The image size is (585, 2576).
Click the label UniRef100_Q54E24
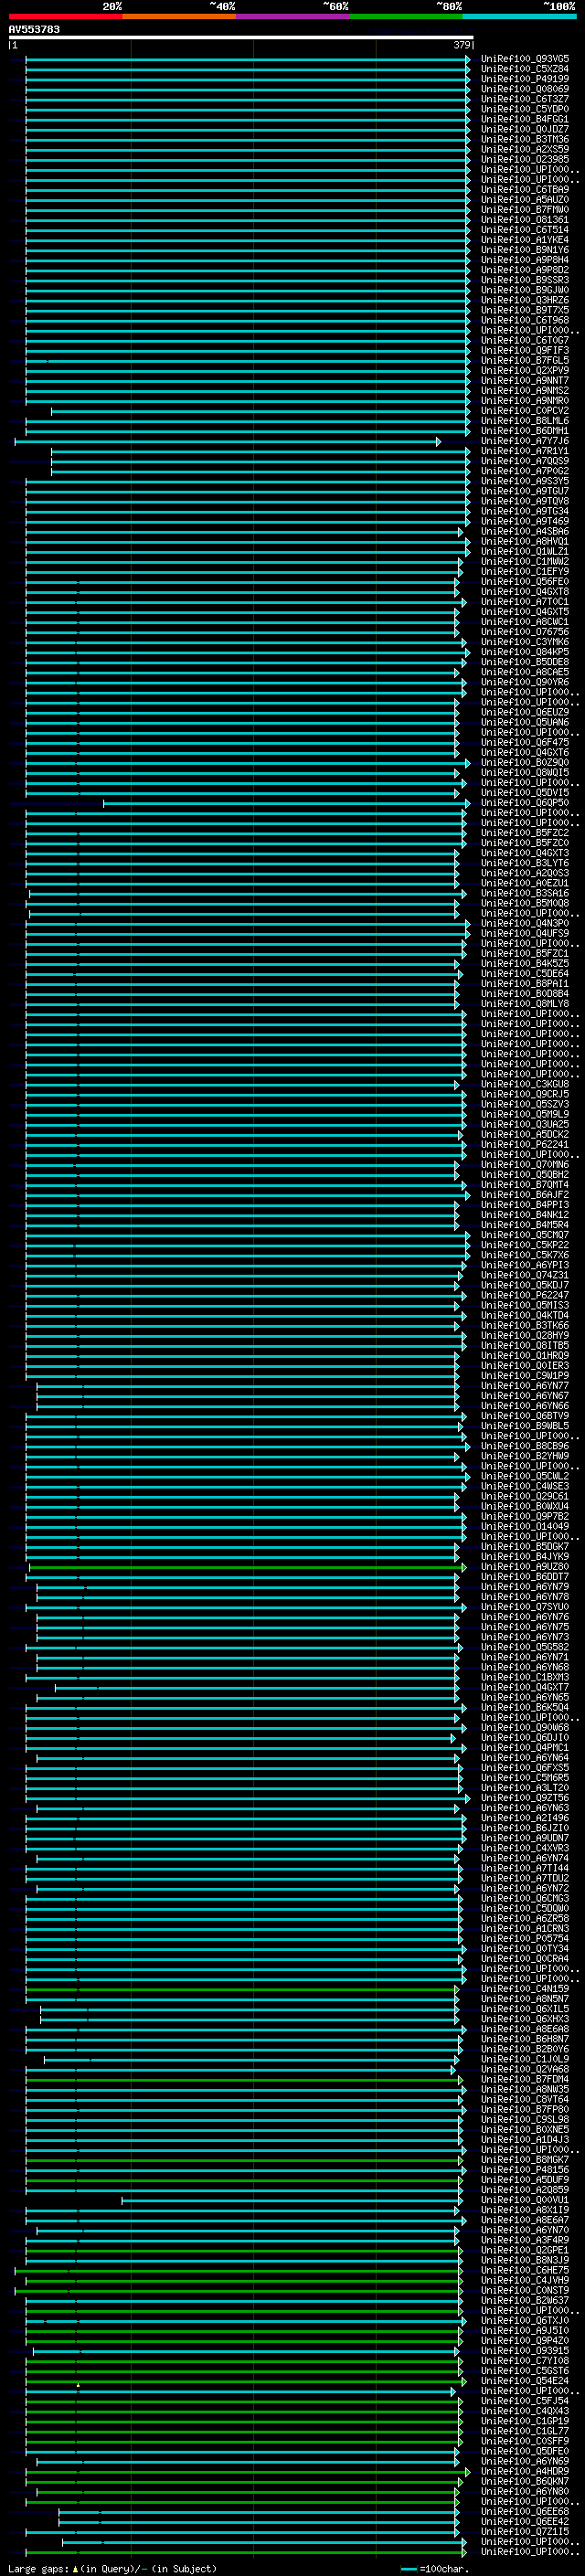click(x=525, y=2381)
